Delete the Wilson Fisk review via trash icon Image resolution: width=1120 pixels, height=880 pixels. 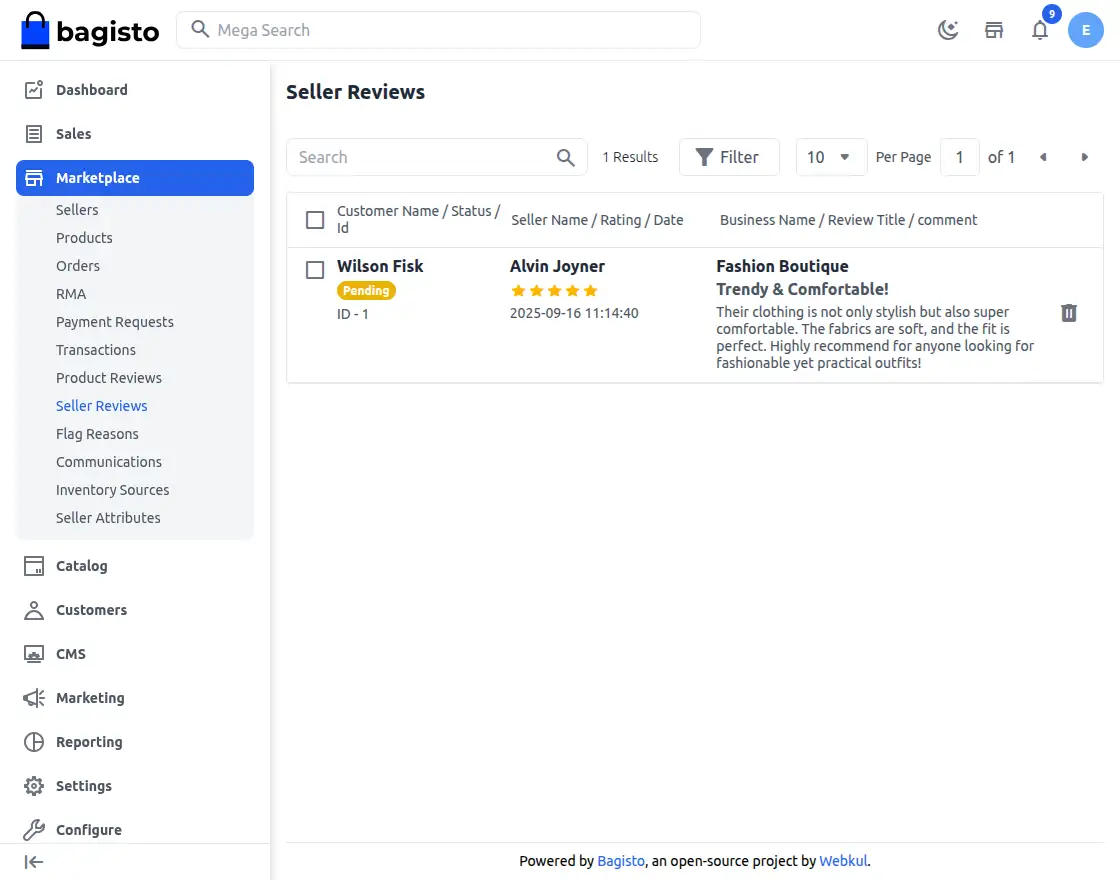[1068, 313]
